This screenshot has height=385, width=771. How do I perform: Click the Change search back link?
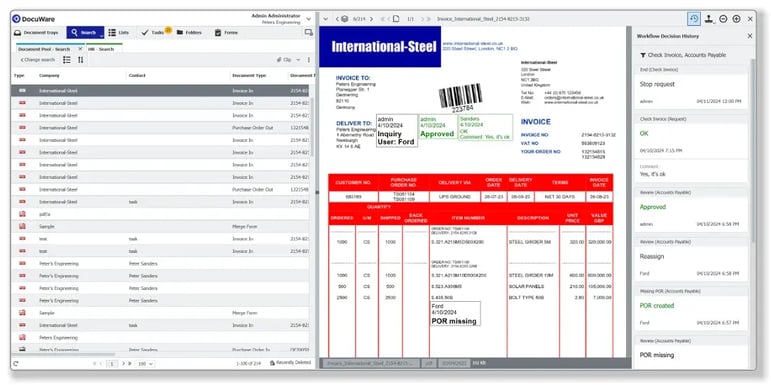click(37, 59)
